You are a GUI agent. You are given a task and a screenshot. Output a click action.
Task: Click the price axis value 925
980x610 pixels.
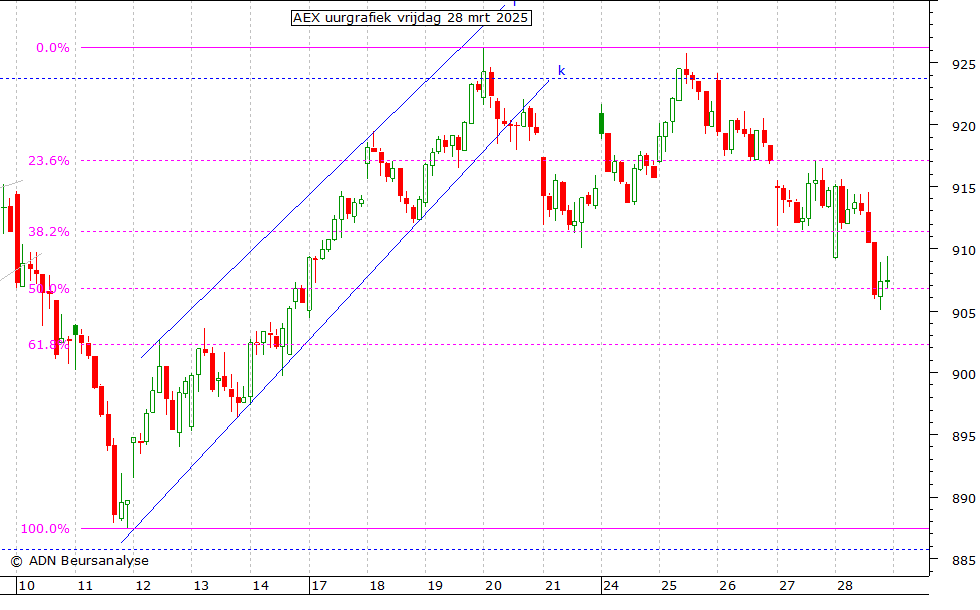(x=963, y=64)
